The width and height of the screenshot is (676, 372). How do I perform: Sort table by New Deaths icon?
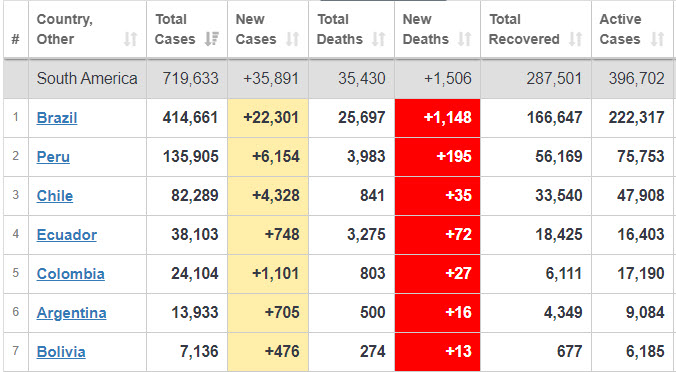pos(464,39)
